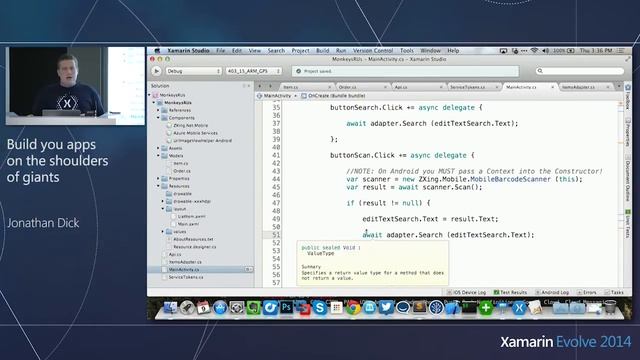Click the search magnifier icon in toolbar
Image resolution: width=640 pixels, height=360 pixels.
(540, 71)
